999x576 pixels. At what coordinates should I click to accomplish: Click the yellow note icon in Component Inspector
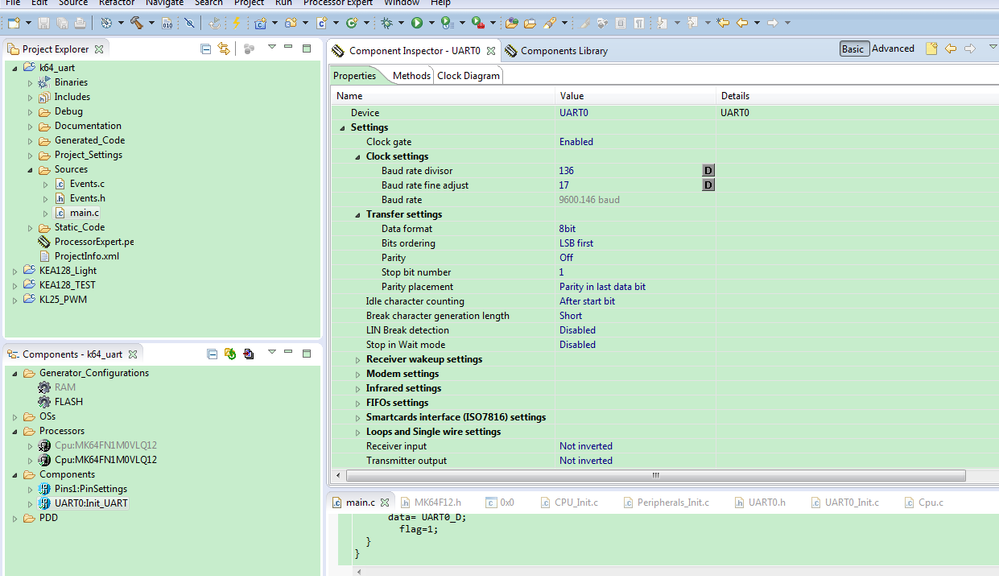931,48
